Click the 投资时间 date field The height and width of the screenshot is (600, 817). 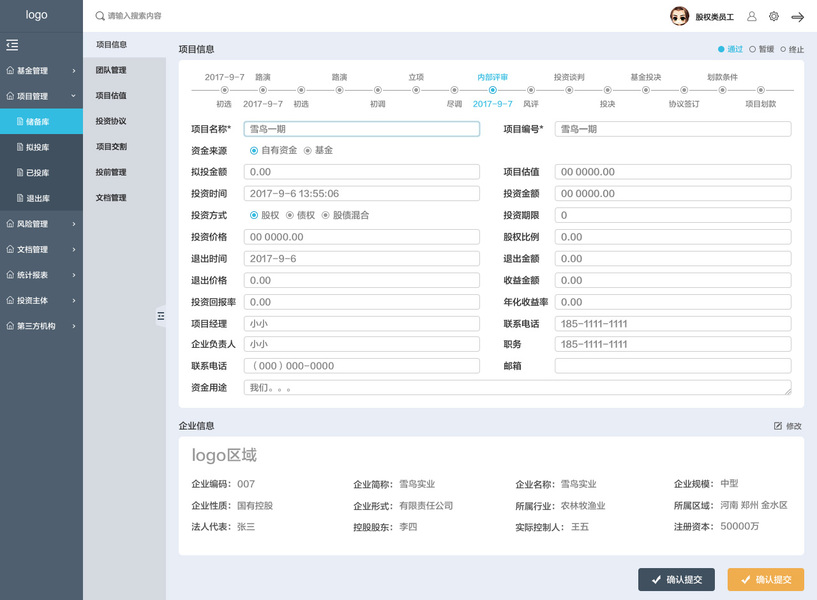point(362,194)
